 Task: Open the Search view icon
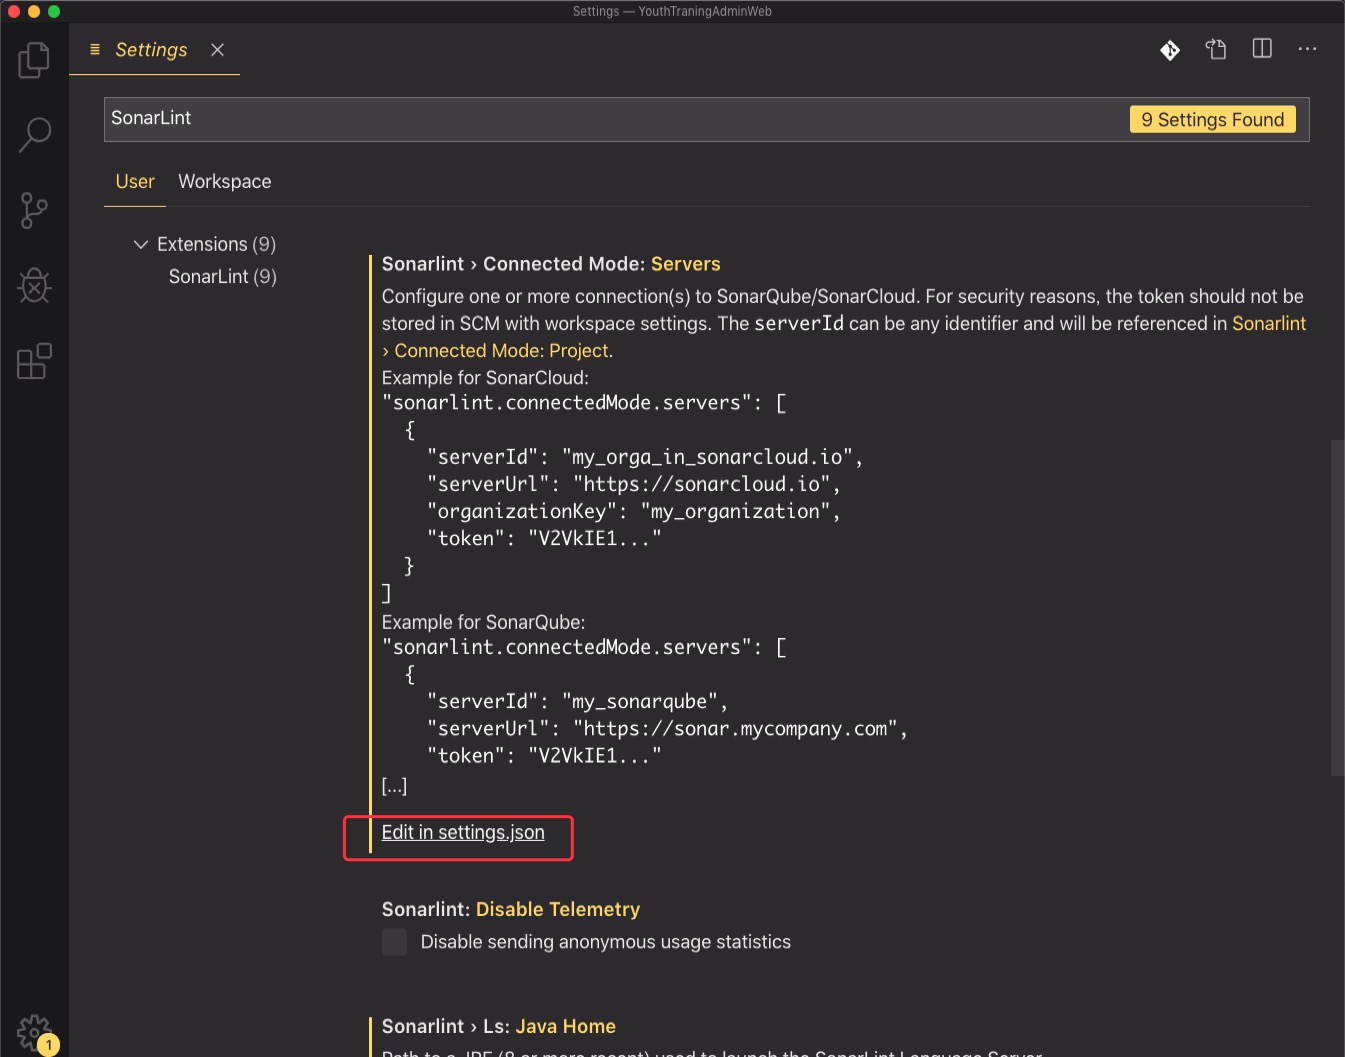[34, 135]
